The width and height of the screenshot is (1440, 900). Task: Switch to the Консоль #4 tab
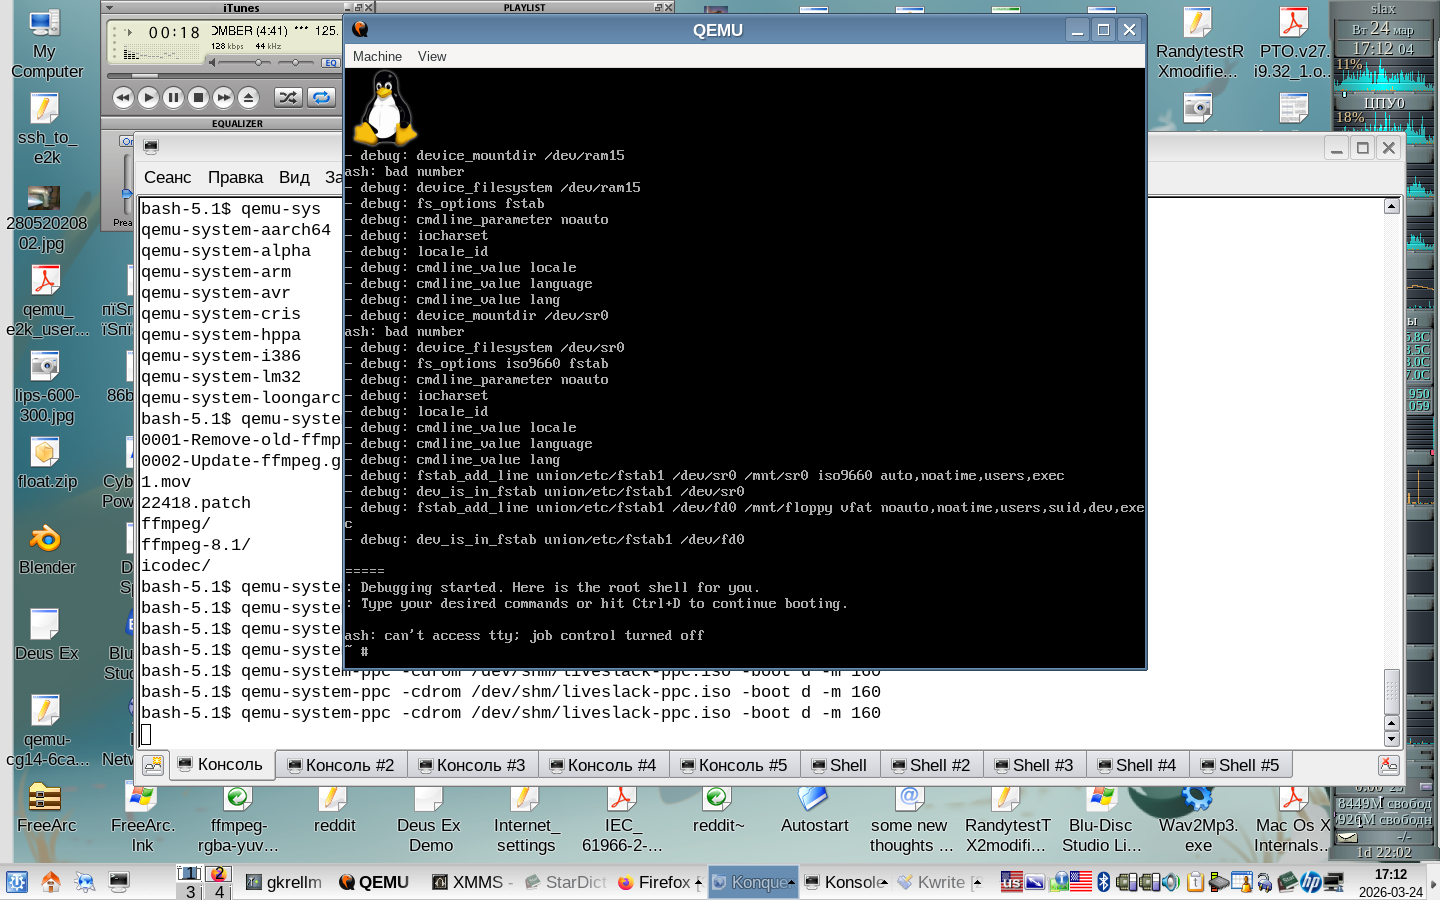(603, 765)
